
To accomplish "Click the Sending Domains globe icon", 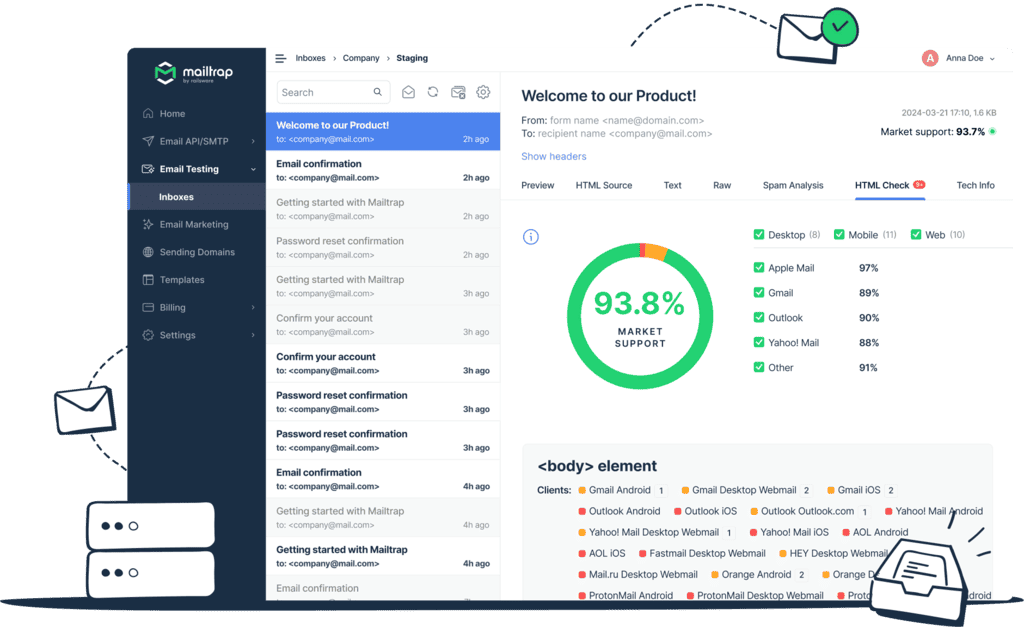I will (148, 252).
